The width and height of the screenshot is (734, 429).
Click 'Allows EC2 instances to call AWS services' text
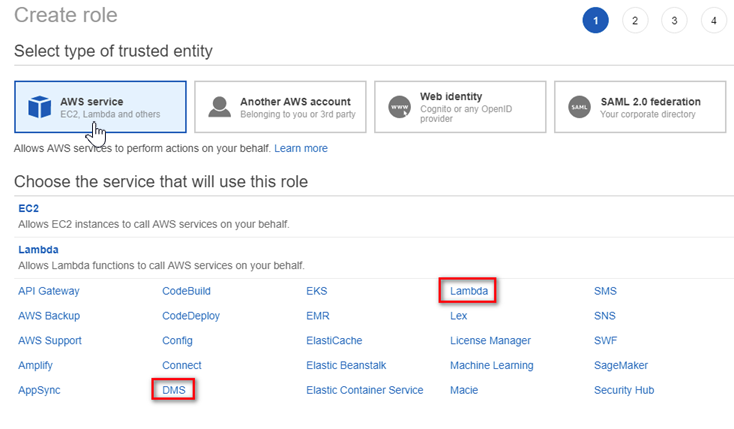point(154,224)
